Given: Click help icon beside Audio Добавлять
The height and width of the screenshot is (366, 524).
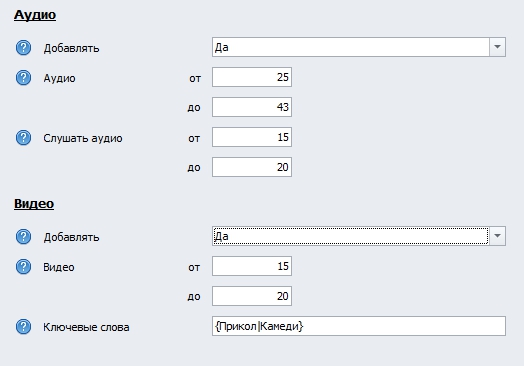Looking at the screenshot, I should (x=23, y=48).
